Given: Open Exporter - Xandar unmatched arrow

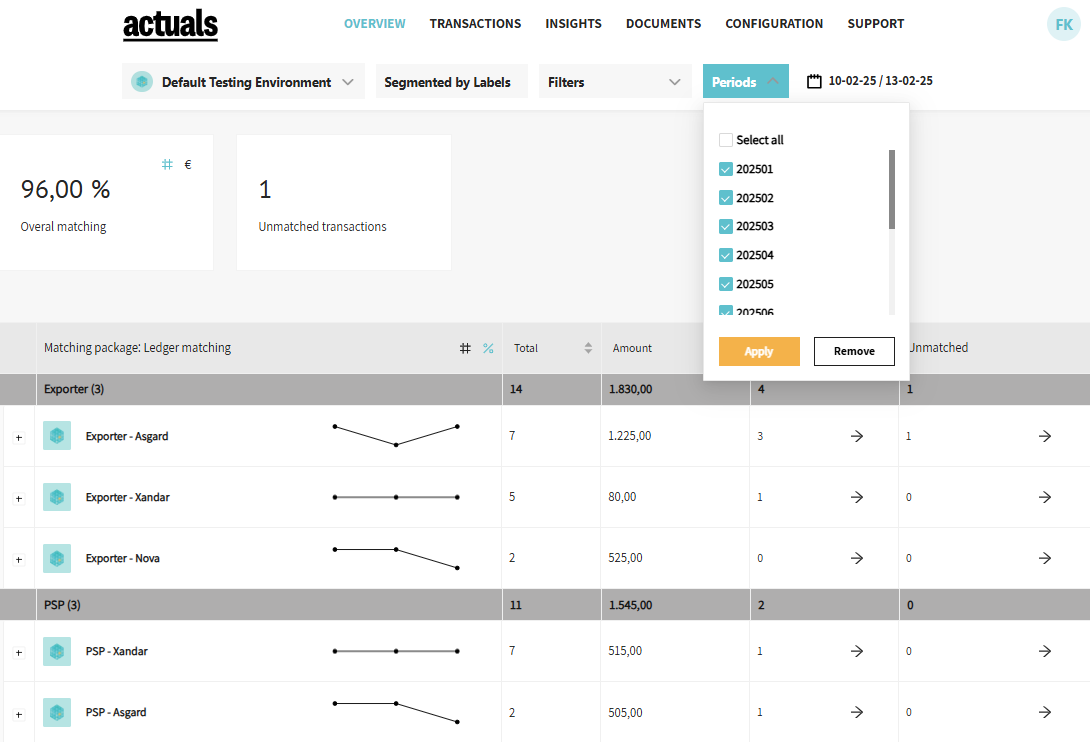Looking at the screenshot, I should [x=1045, y=497].
